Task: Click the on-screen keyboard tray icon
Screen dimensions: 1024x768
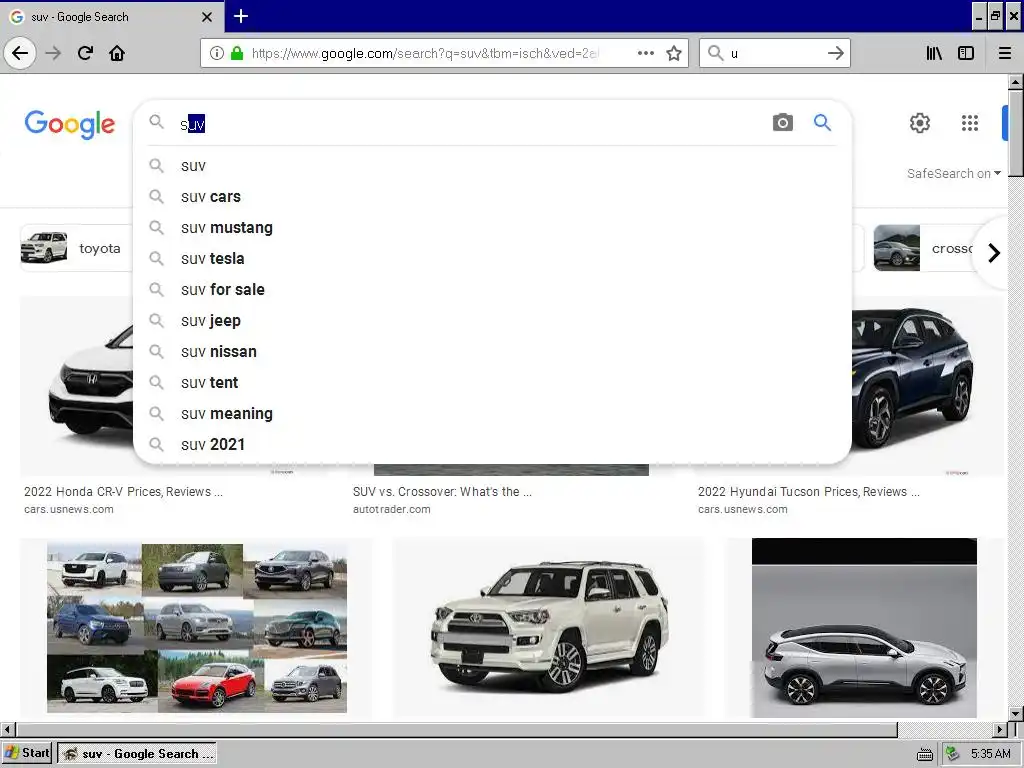Action: pyautogui.click(x=925, y=754)
